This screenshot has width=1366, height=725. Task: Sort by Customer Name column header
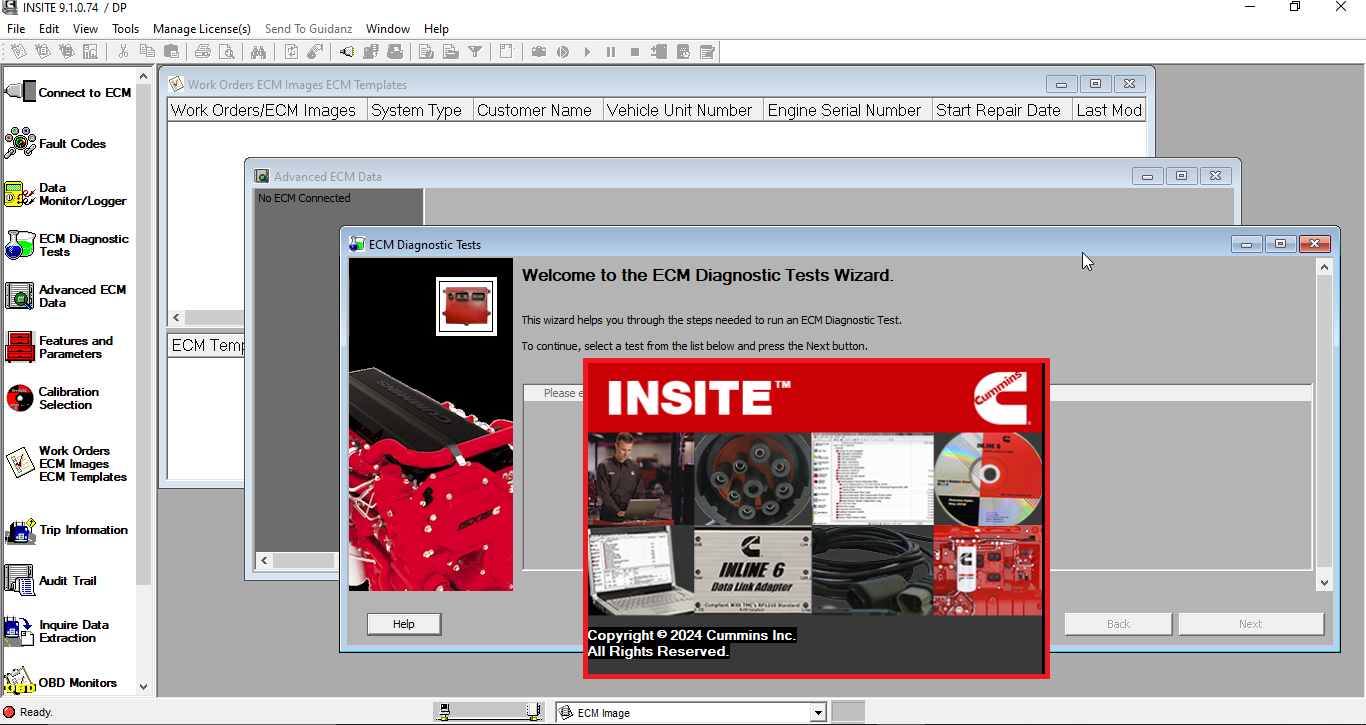pyautogui.click(x=534, y=110)
